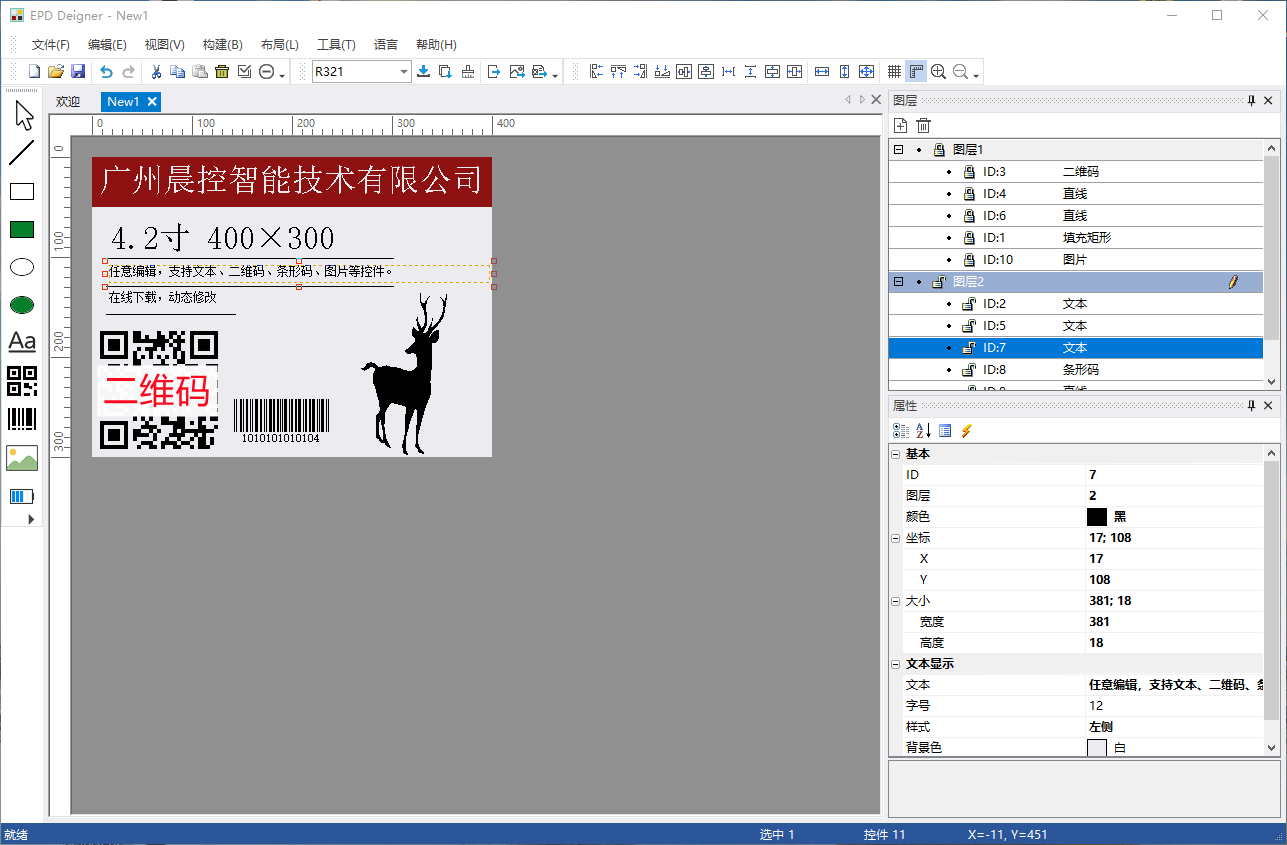The image size is (1287, 845).
Task: Select the QR code tool in toolbox
Action: 22,381
